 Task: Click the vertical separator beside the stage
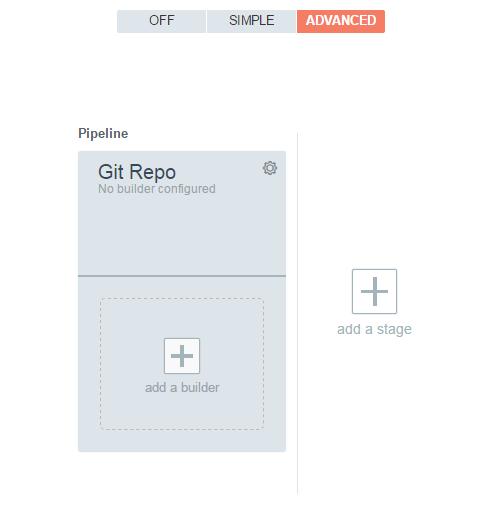(297, 313)
